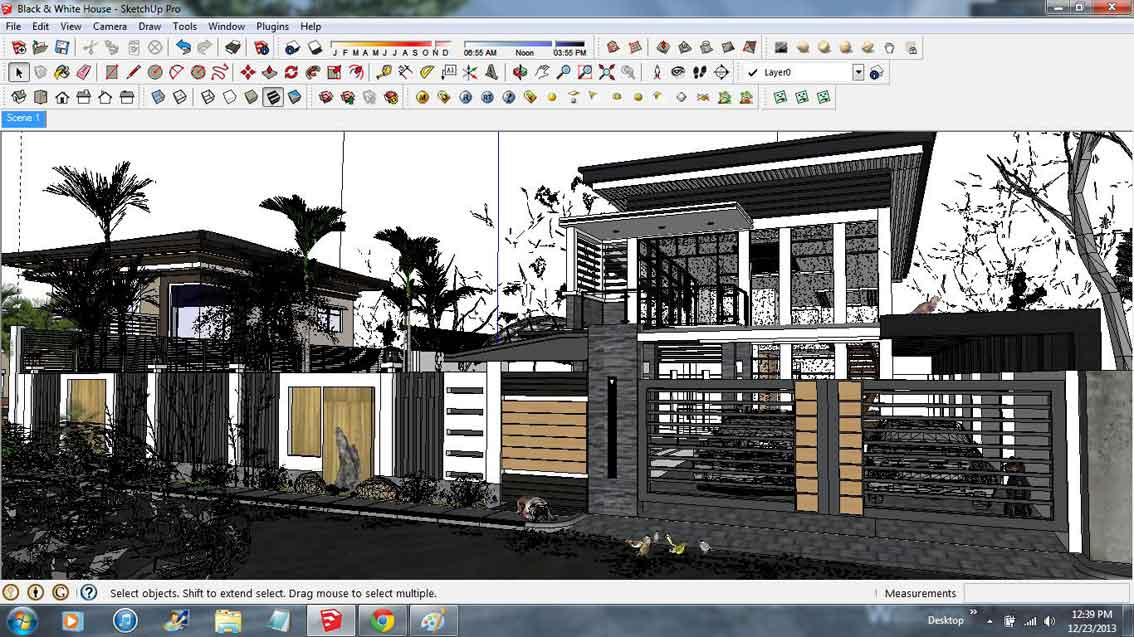
Task: Open the Layer0 dropdown arrow
Action: click(x=858, y=72)
